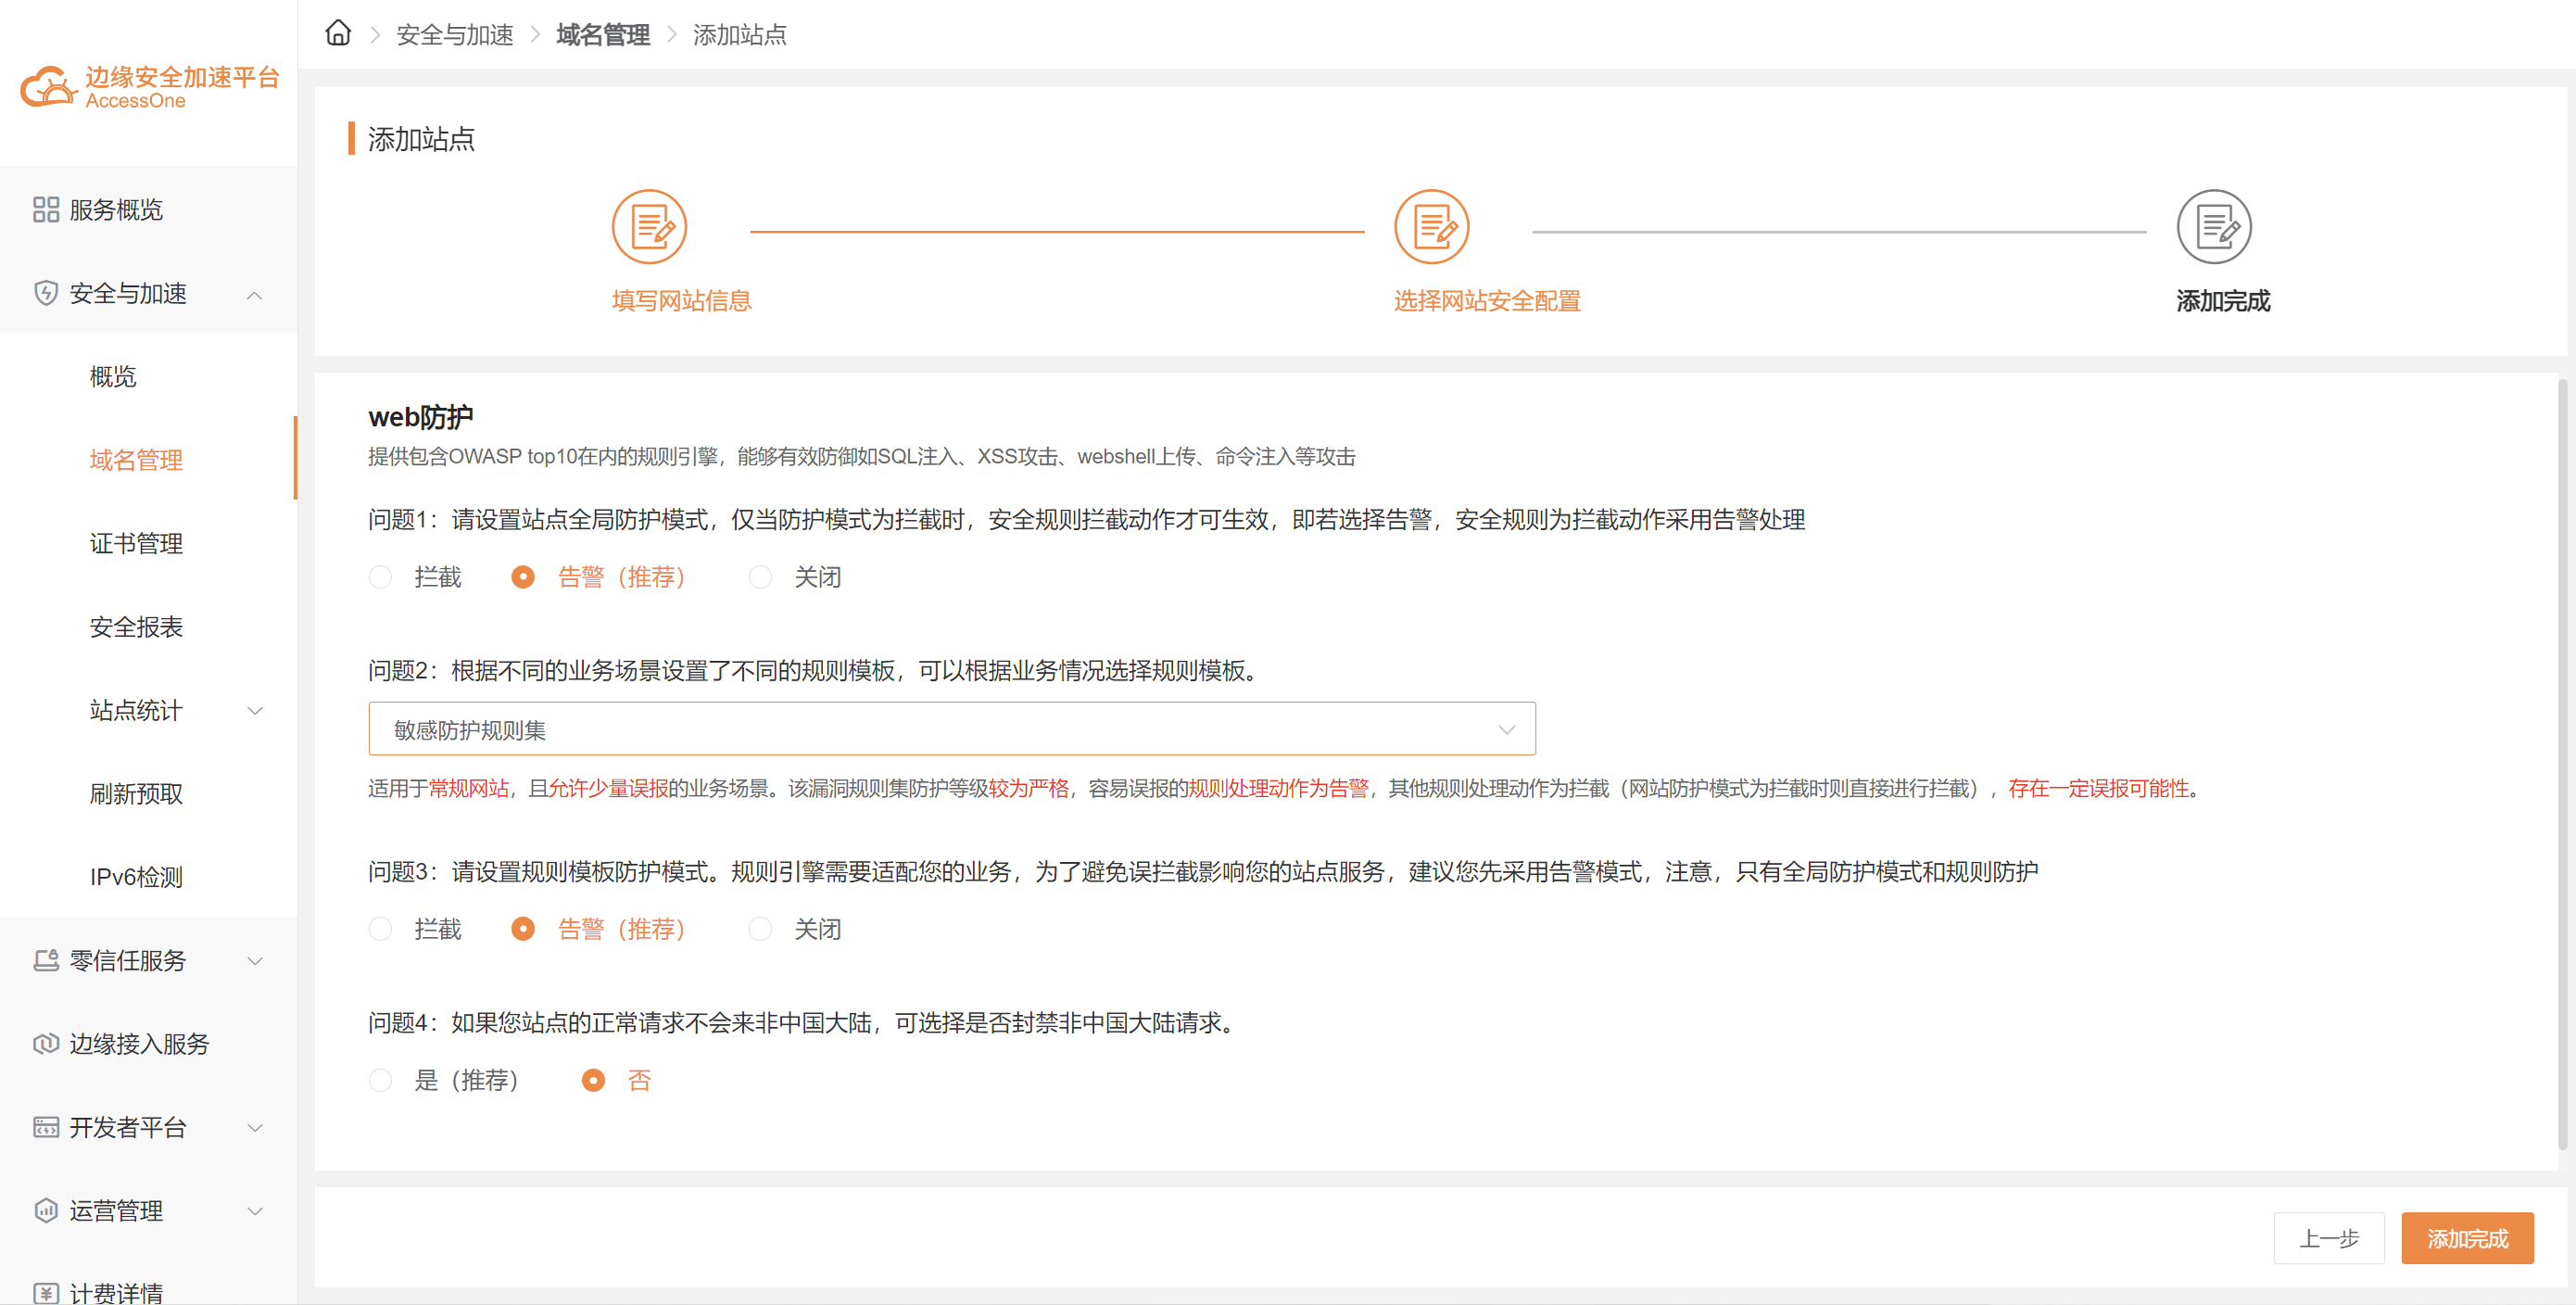The width and height of the screenshot is (2576, 1305).
Task: Select 拦截 for 问题3 rule template mode
Action: tap(380, 929)
